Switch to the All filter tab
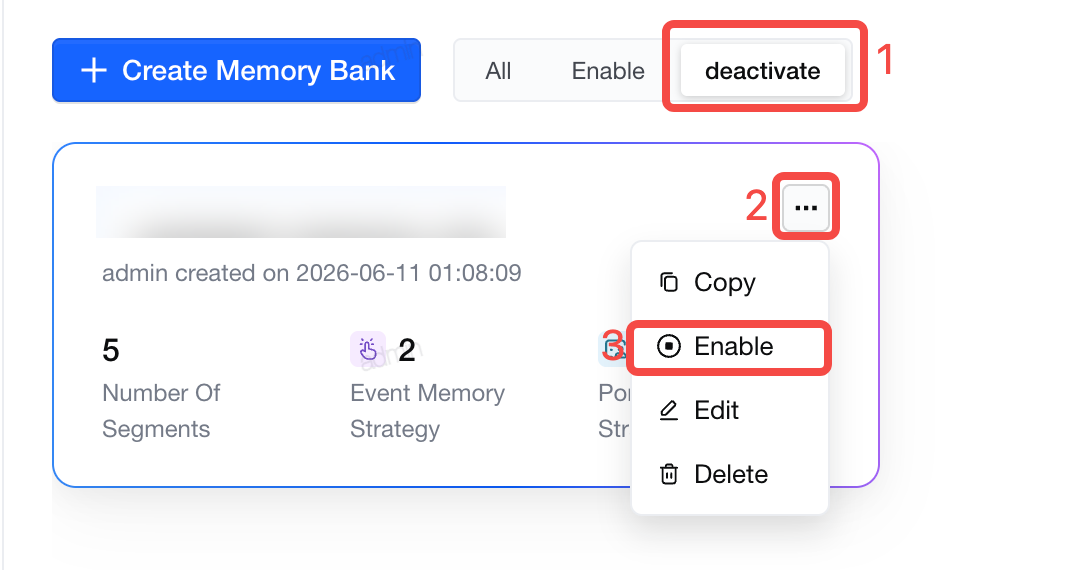Screen dimensions: 1088x570 coord(498,71)
